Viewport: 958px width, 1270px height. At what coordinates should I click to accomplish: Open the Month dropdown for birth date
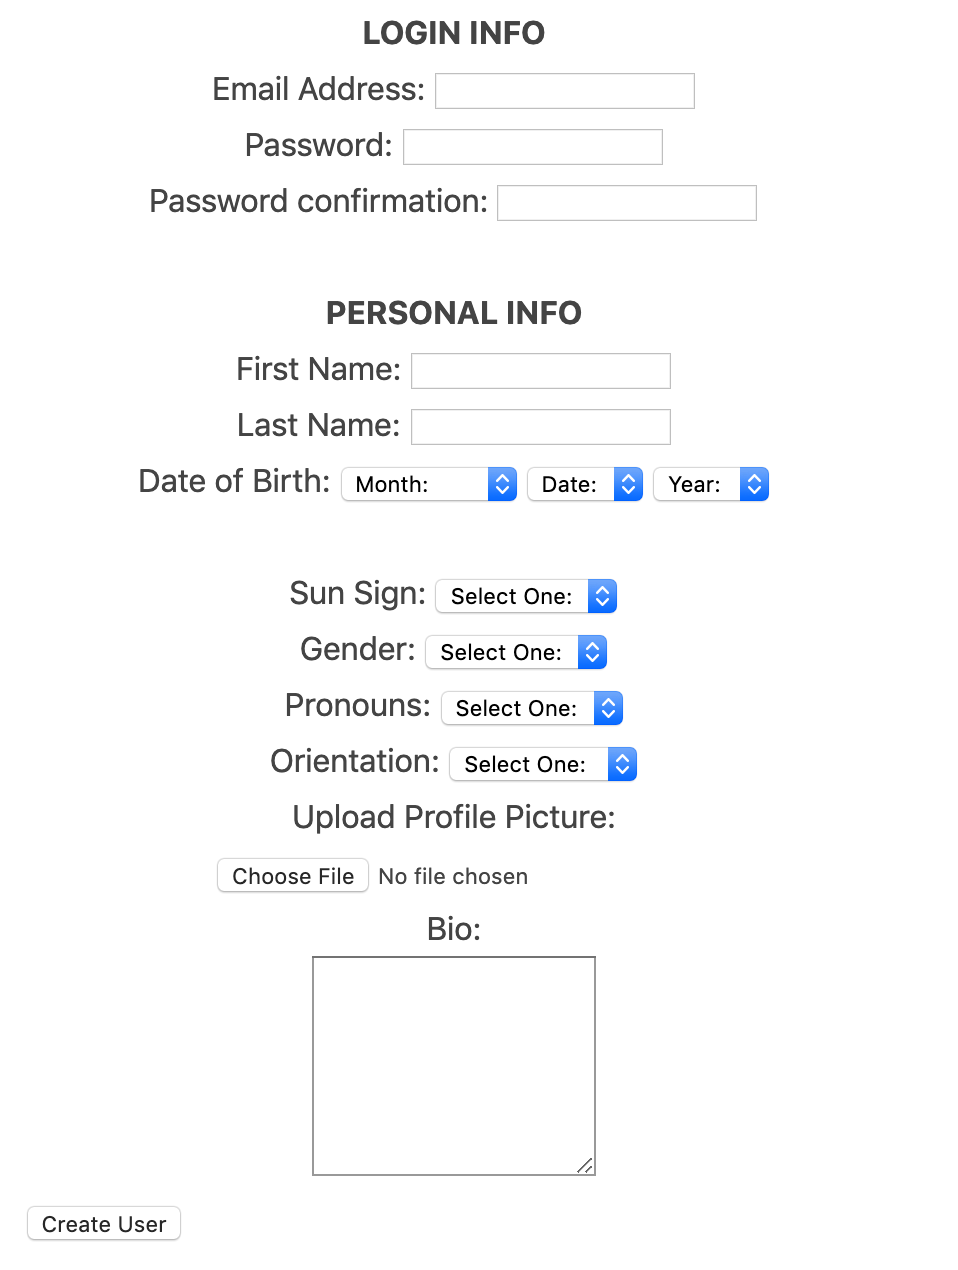pos(428,485)
